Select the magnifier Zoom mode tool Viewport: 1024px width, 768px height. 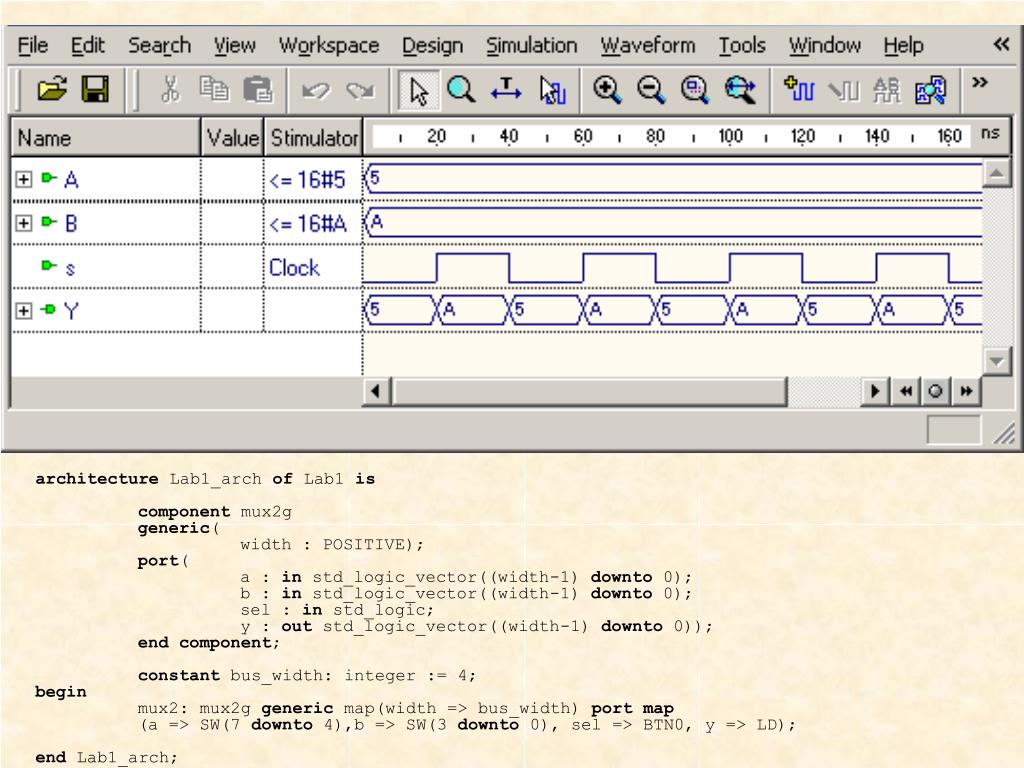coord(461,89)
